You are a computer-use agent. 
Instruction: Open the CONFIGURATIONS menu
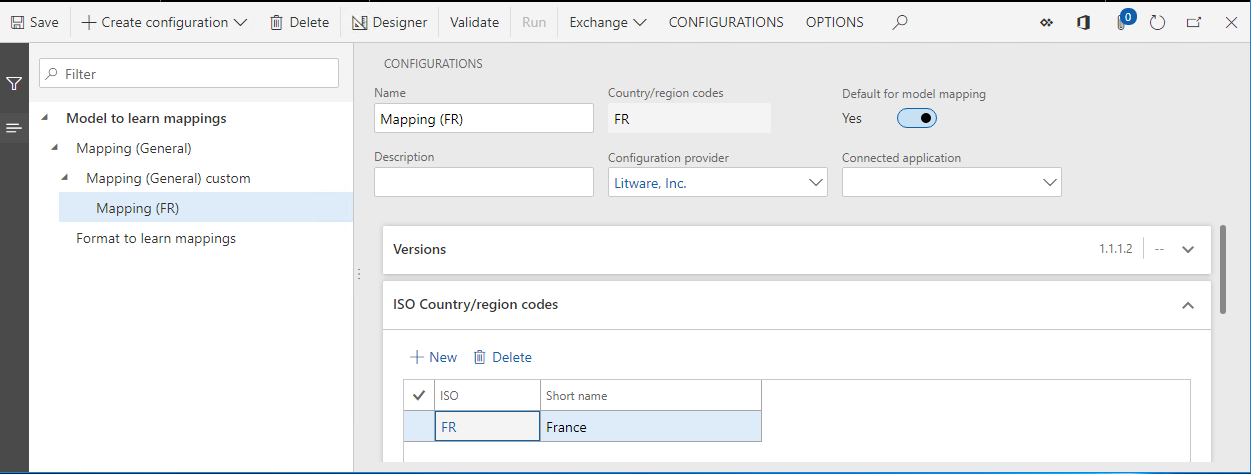[726, 22]
